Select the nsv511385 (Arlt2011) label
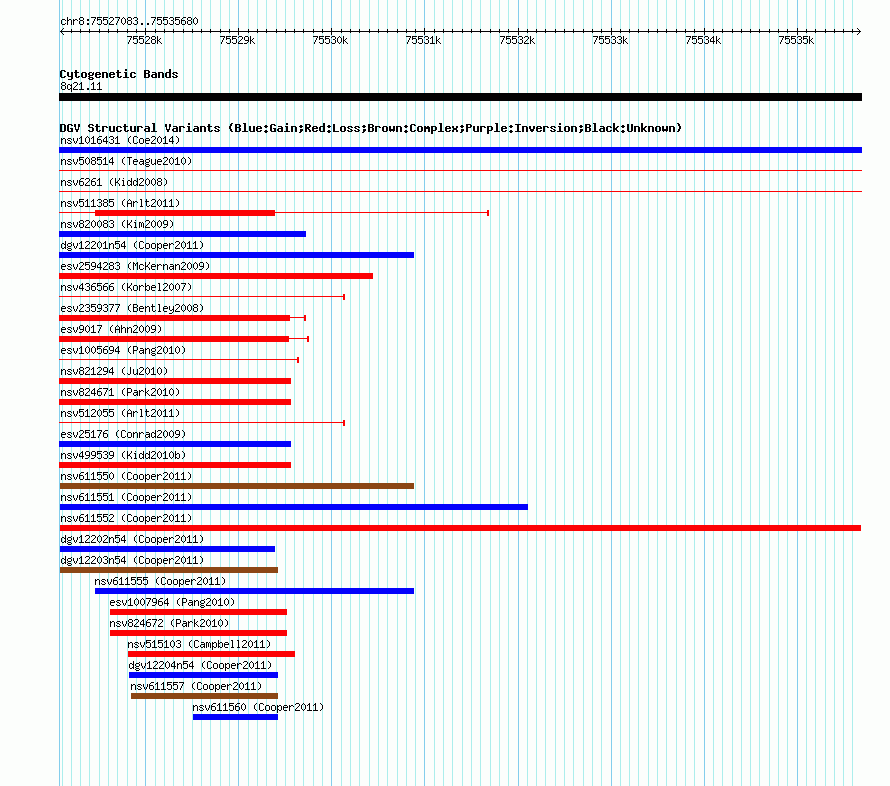890x786 pixels. click(120, 203)
